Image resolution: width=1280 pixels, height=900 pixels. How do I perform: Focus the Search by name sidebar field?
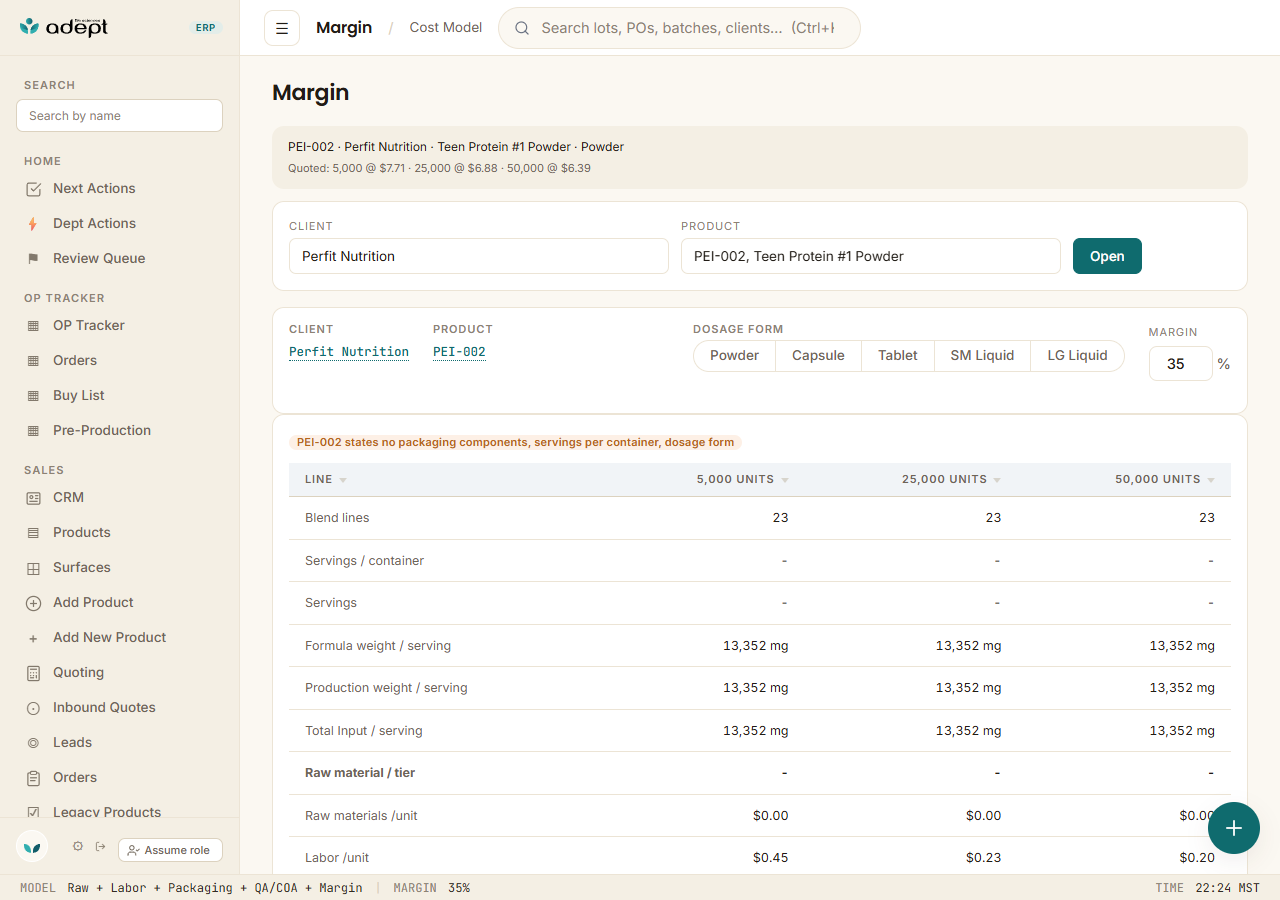pyautogui.click(x=119, y=116)
